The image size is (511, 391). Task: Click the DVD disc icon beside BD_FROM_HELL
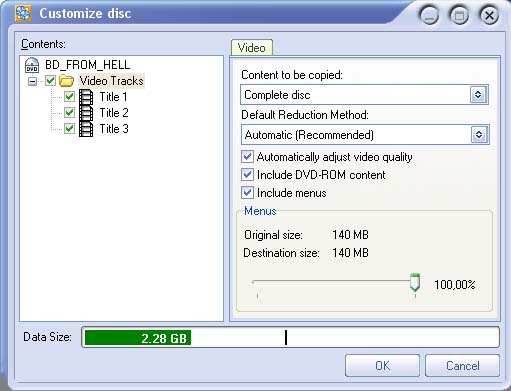pos(32,65)
